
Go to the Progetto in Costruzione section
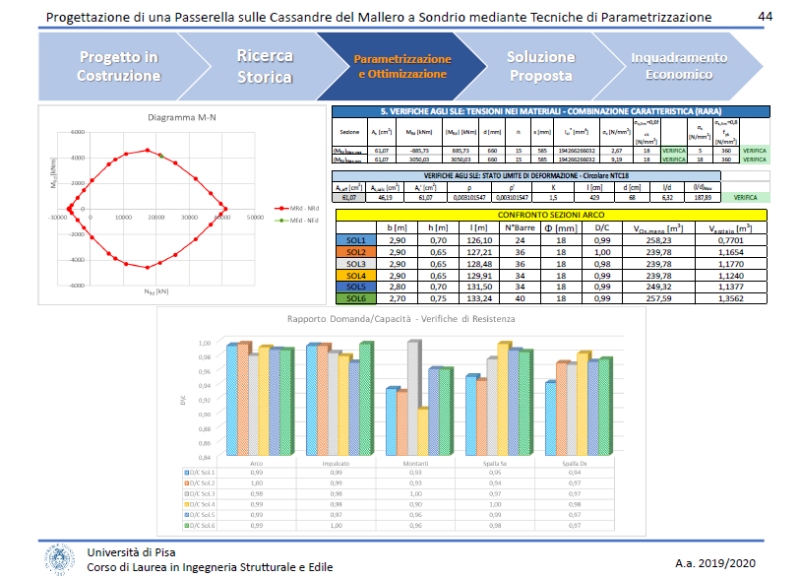pos(118,66)
